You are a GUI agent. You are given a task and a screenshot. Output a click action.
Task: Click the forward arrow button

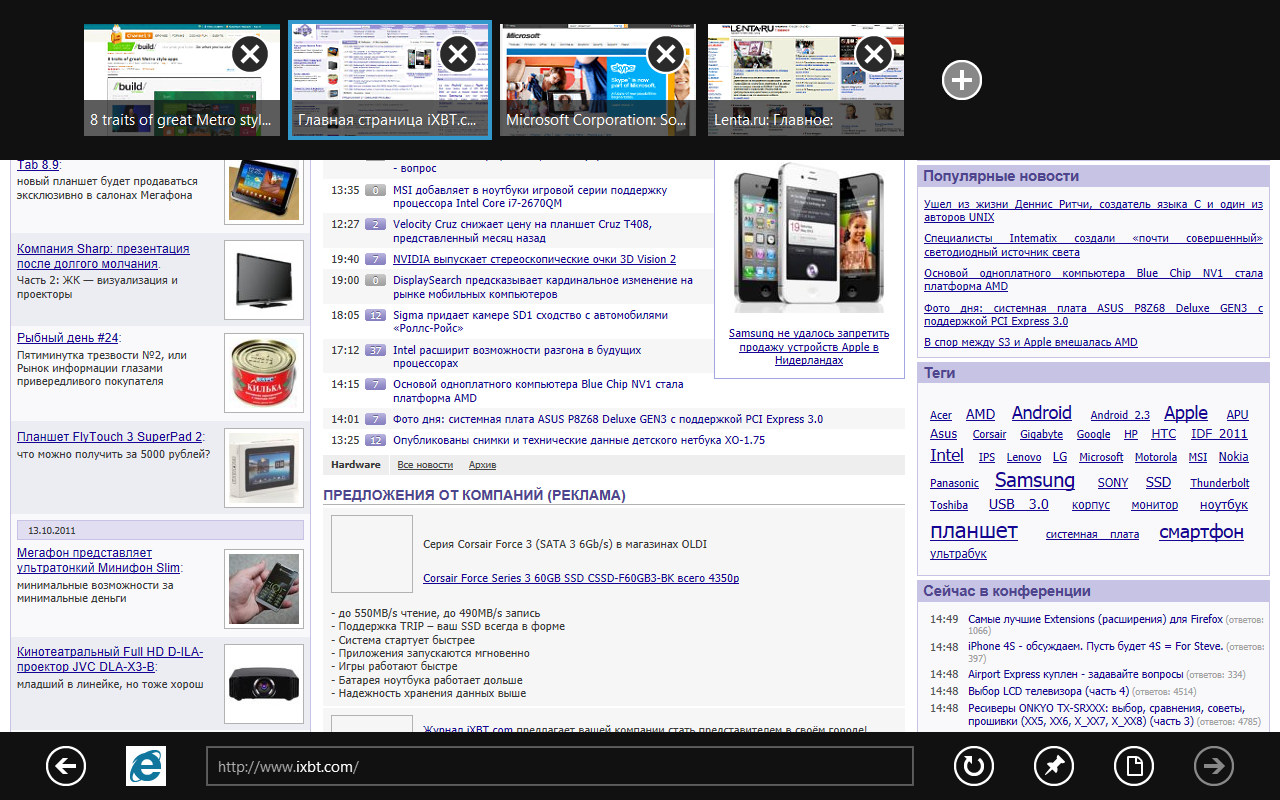point(1214,767)
